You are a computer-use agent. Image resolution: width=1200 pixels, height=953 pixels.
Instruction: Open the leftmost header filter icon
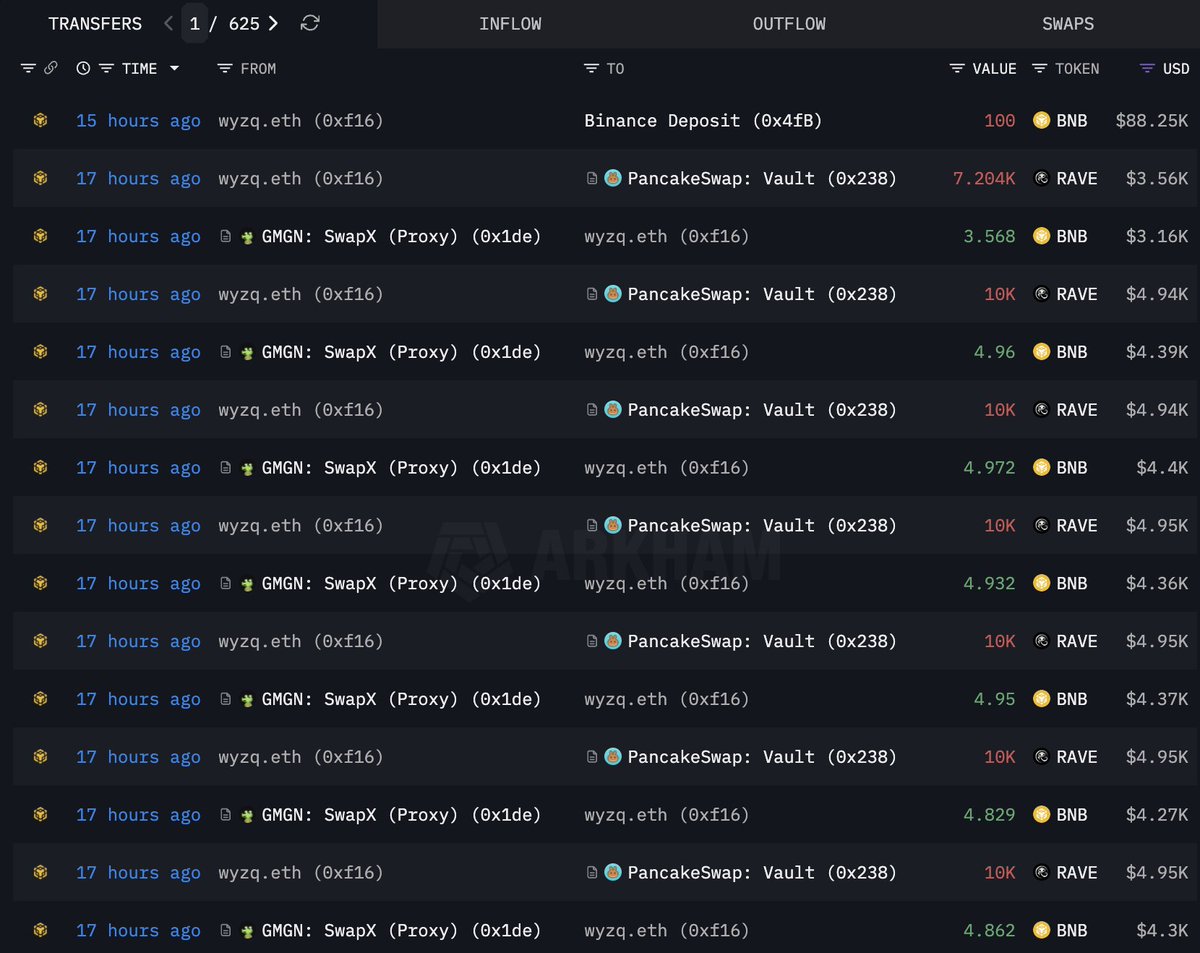28,68
